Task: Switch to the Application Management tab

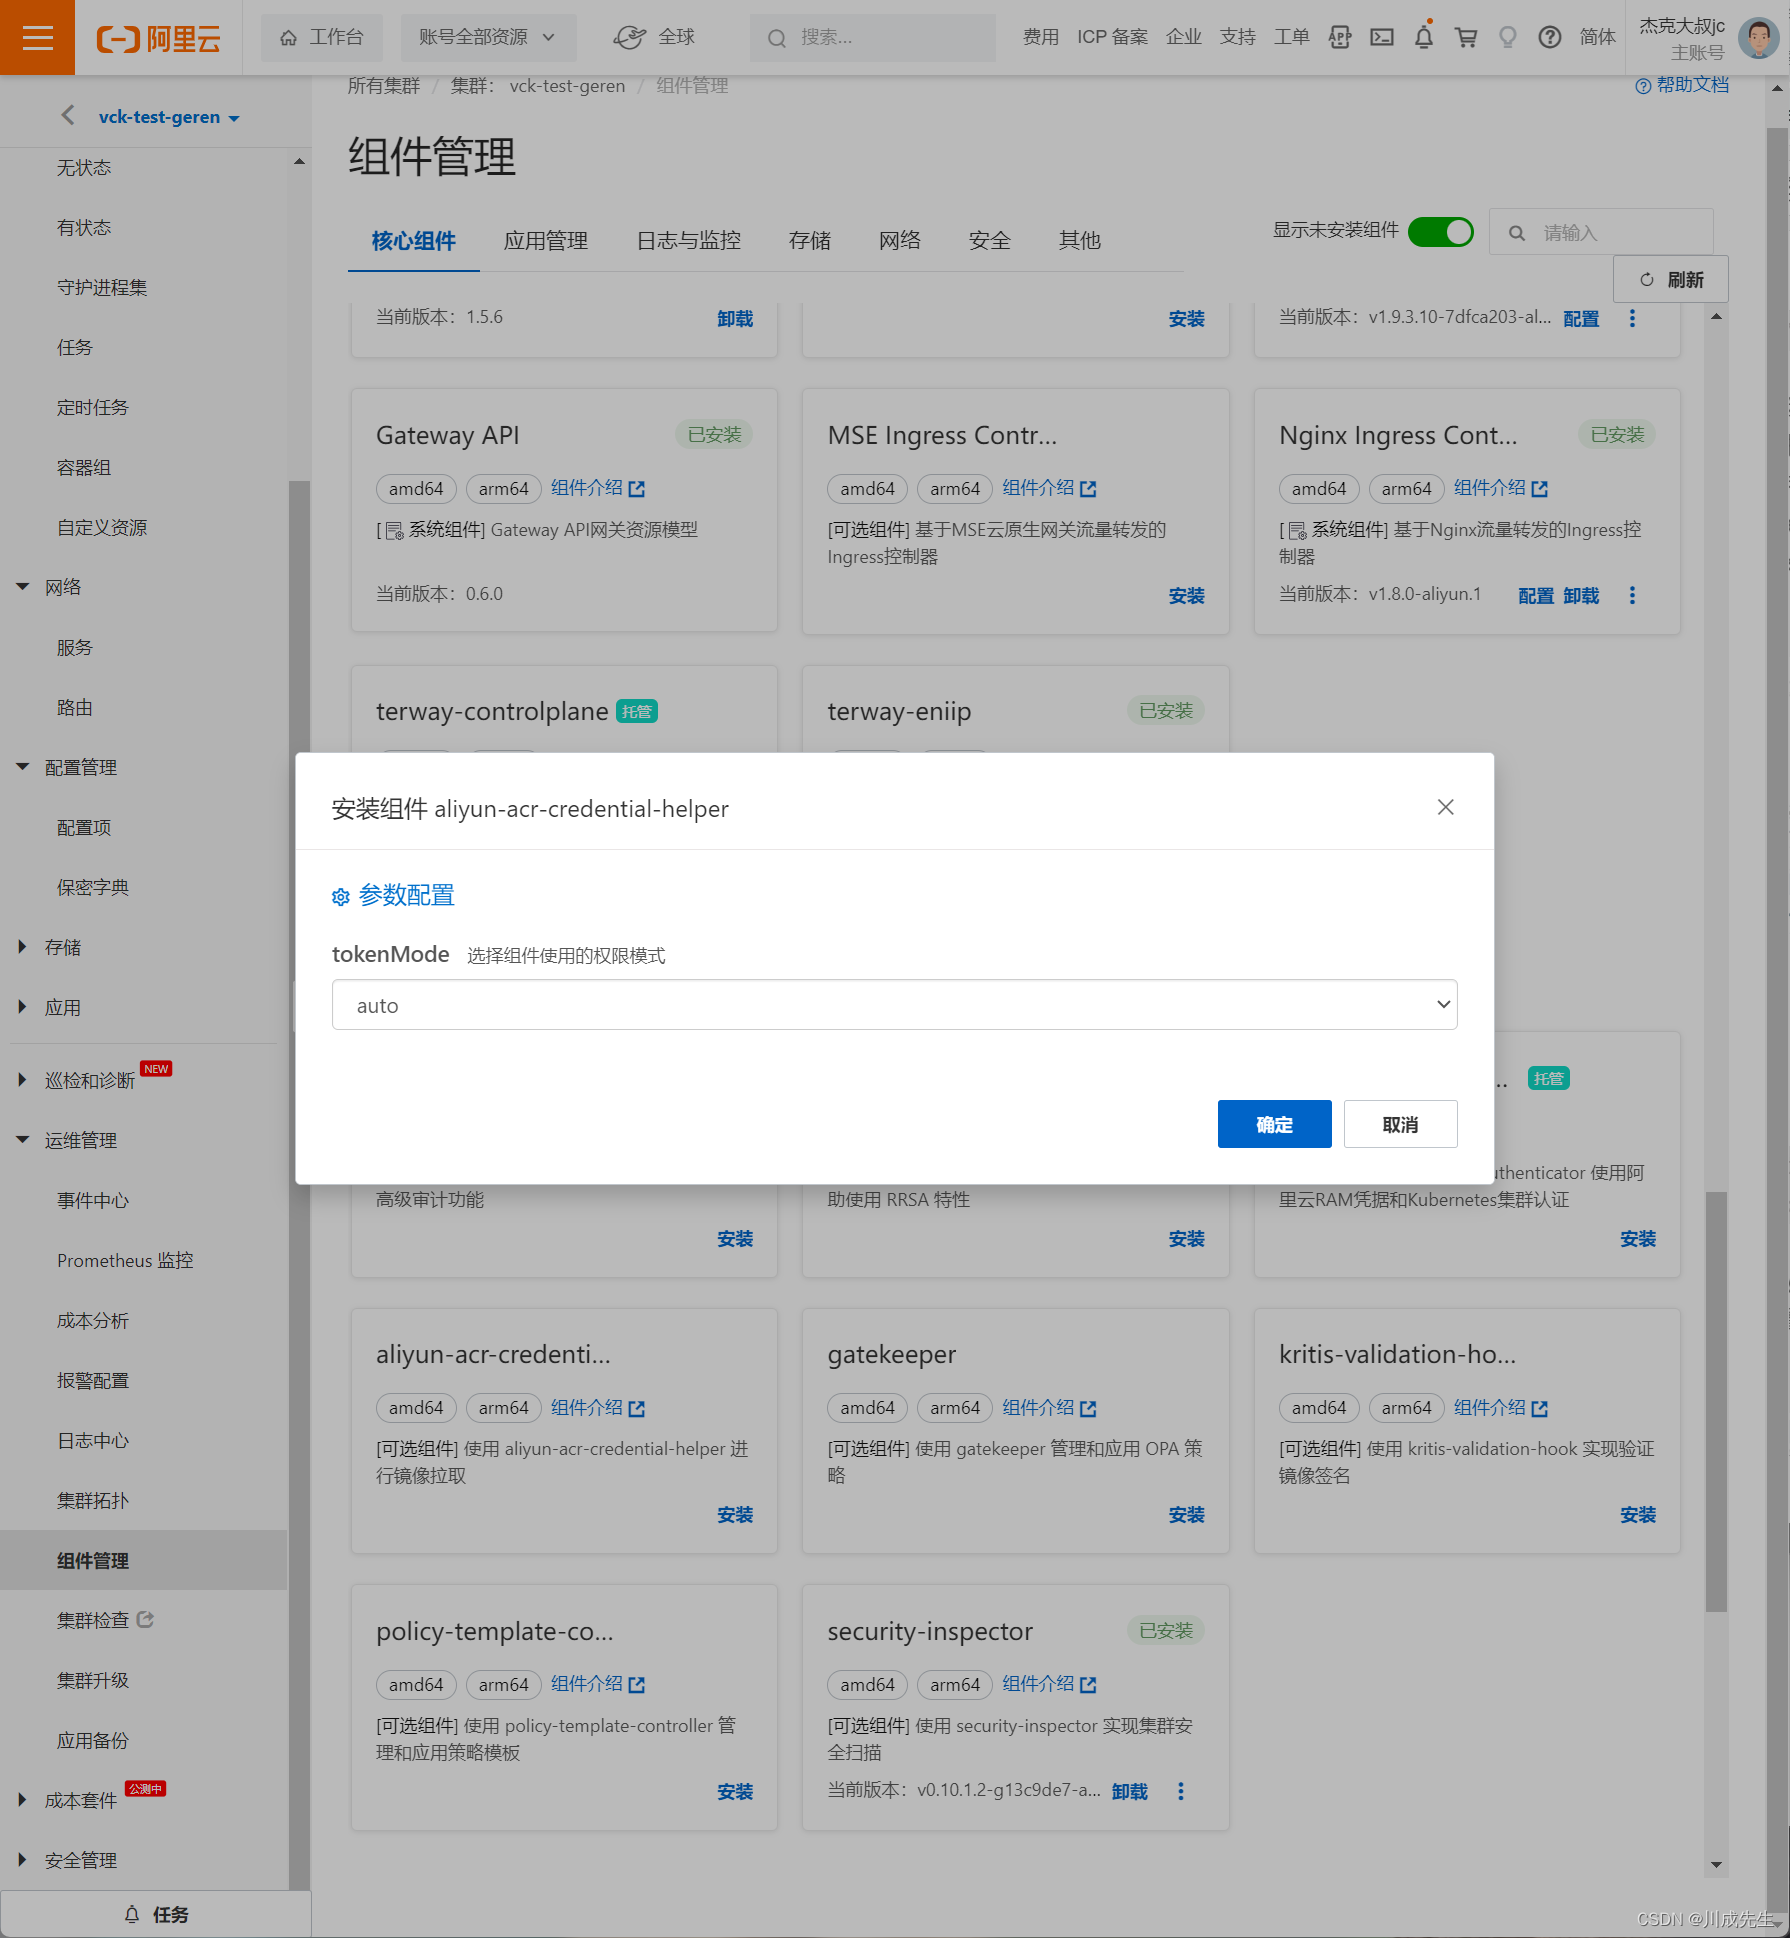Action: [x=546, y=241]
